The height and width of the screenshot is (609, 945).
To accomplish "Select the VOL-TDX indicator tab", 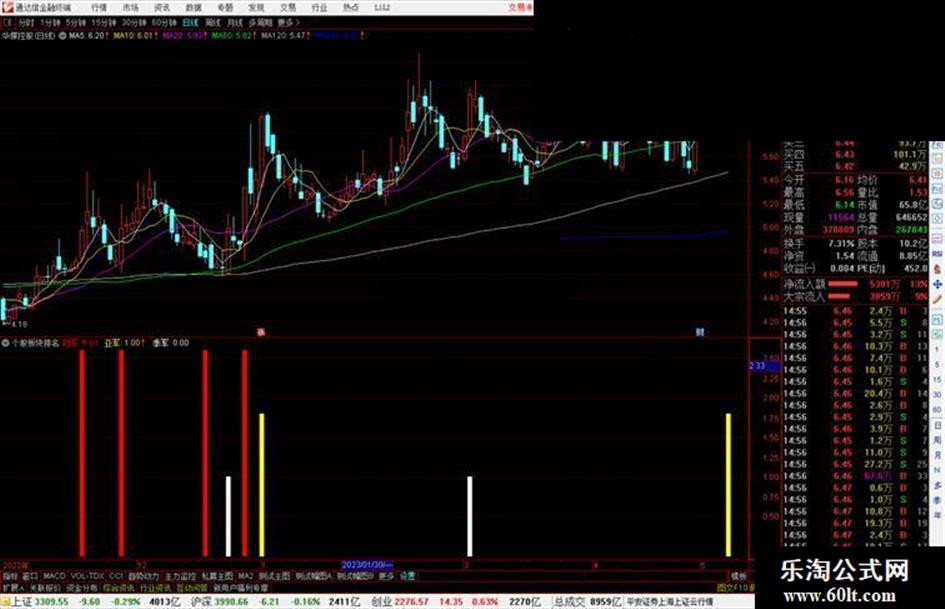I will click(x=88, y=576).
